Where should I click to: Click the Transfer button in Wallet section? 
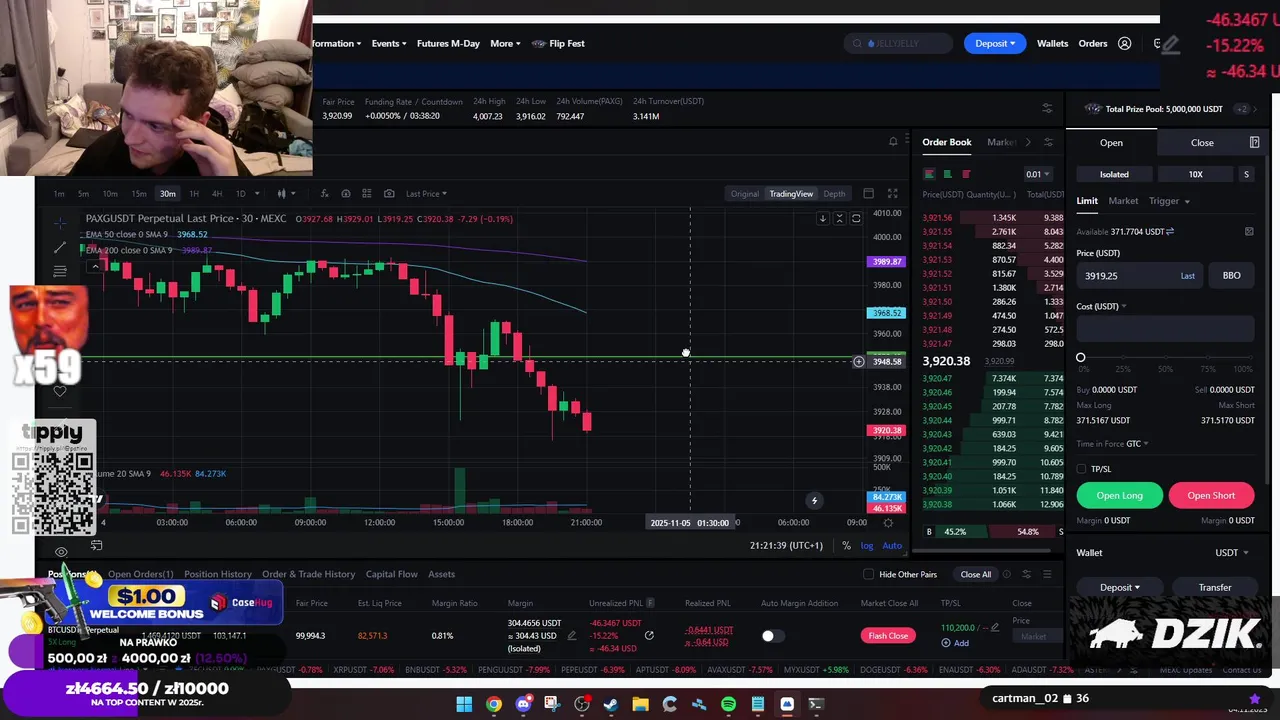(1214, 588)
